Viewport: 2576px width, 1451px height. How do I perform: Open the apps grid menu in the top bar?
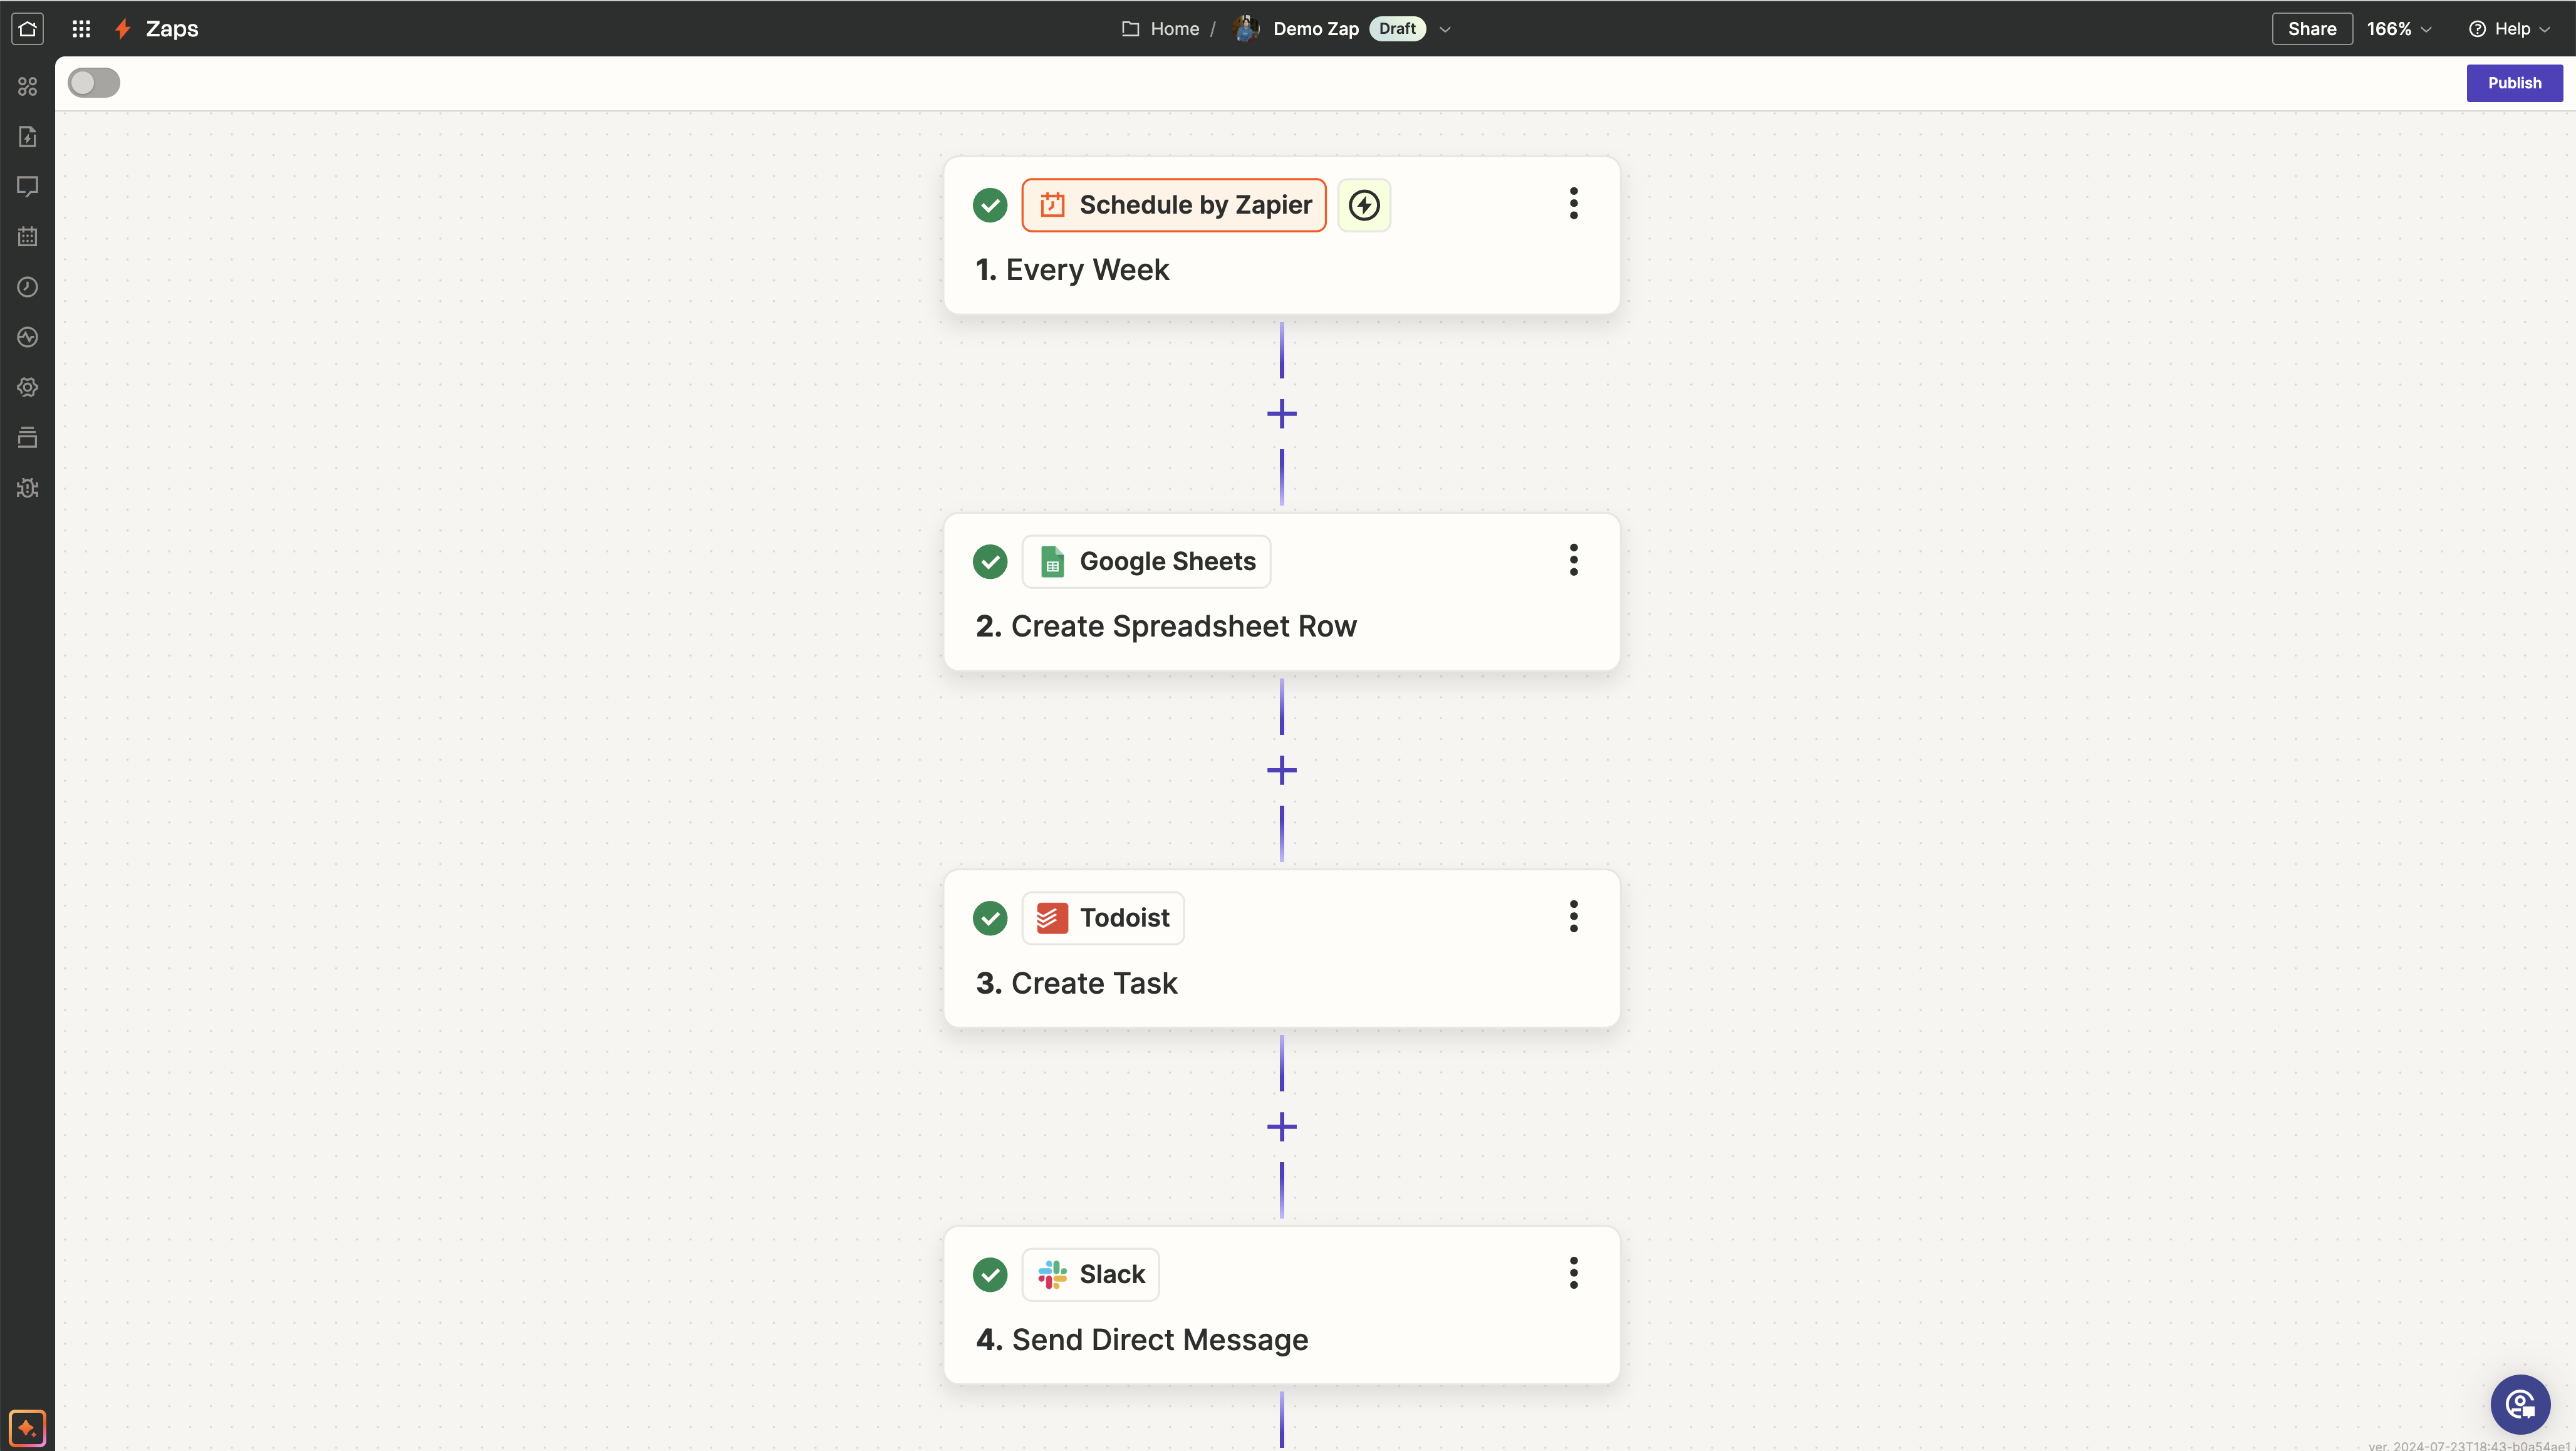pos(81,28)
